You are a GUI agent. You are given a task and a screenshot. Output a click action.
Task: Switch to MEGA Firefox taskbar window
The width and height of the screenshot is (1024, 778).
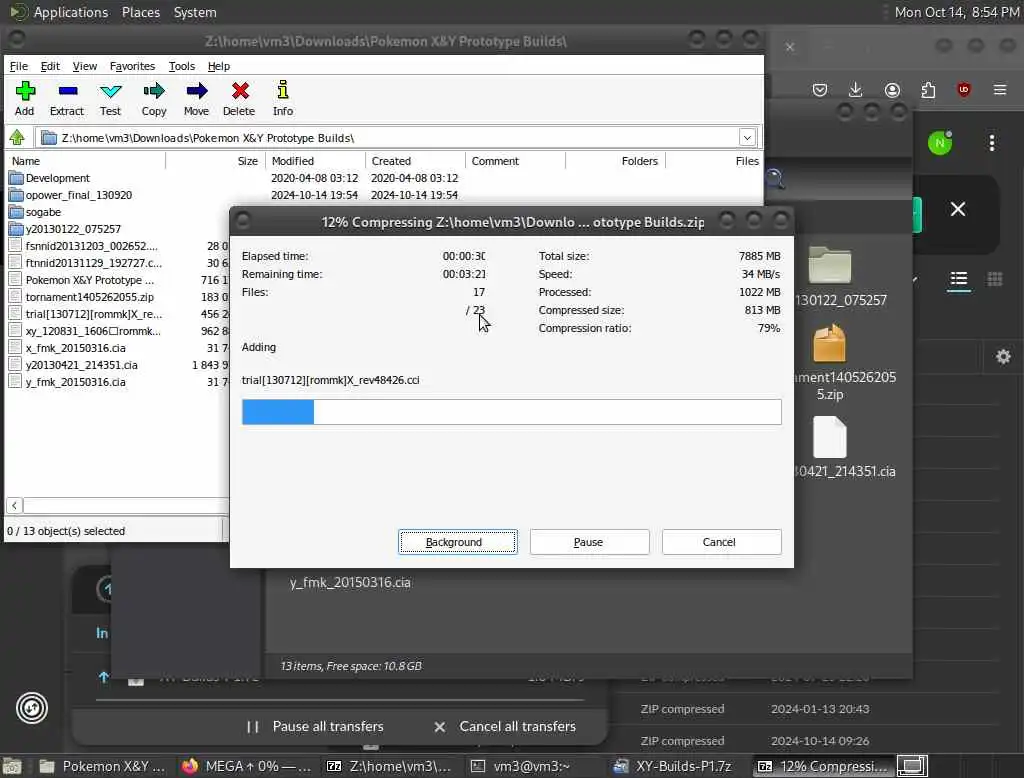(246, 766)
